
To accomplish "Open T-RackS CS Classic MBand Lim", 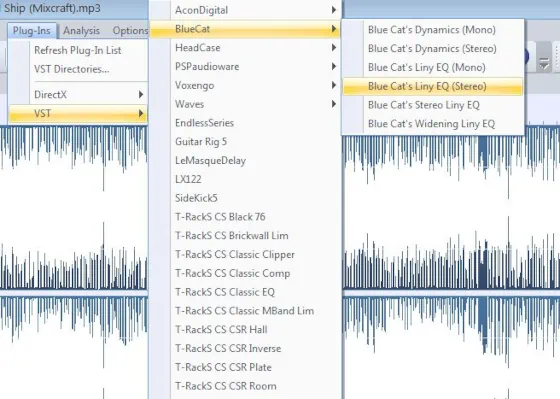I will point(245,311).
